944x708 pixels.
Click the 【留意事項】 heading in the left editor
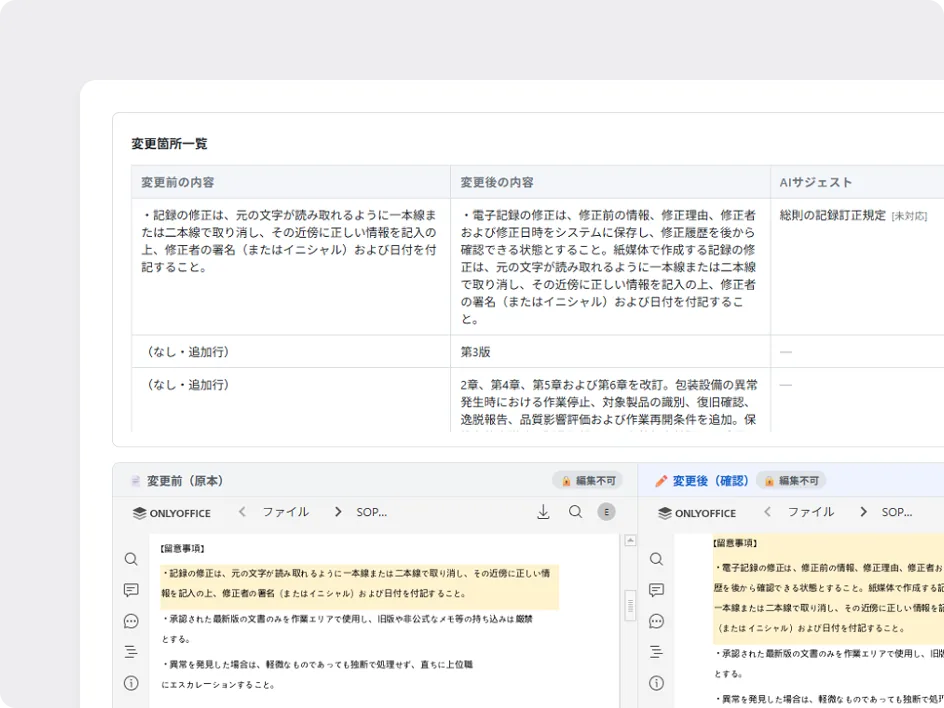tap(183, 548)
